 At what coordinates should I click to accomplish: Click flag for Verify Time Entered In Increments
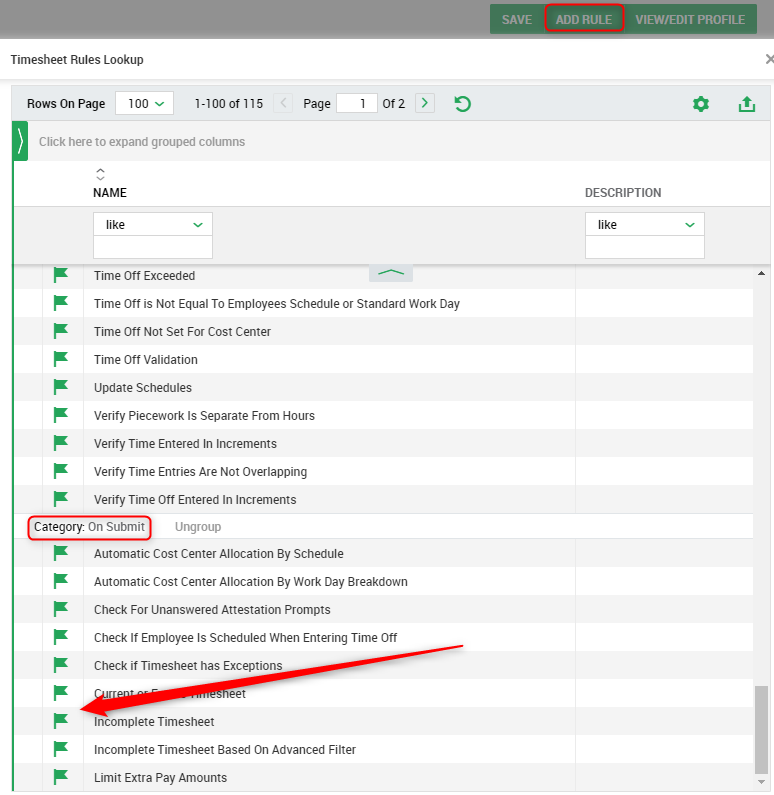coord(61,443)
